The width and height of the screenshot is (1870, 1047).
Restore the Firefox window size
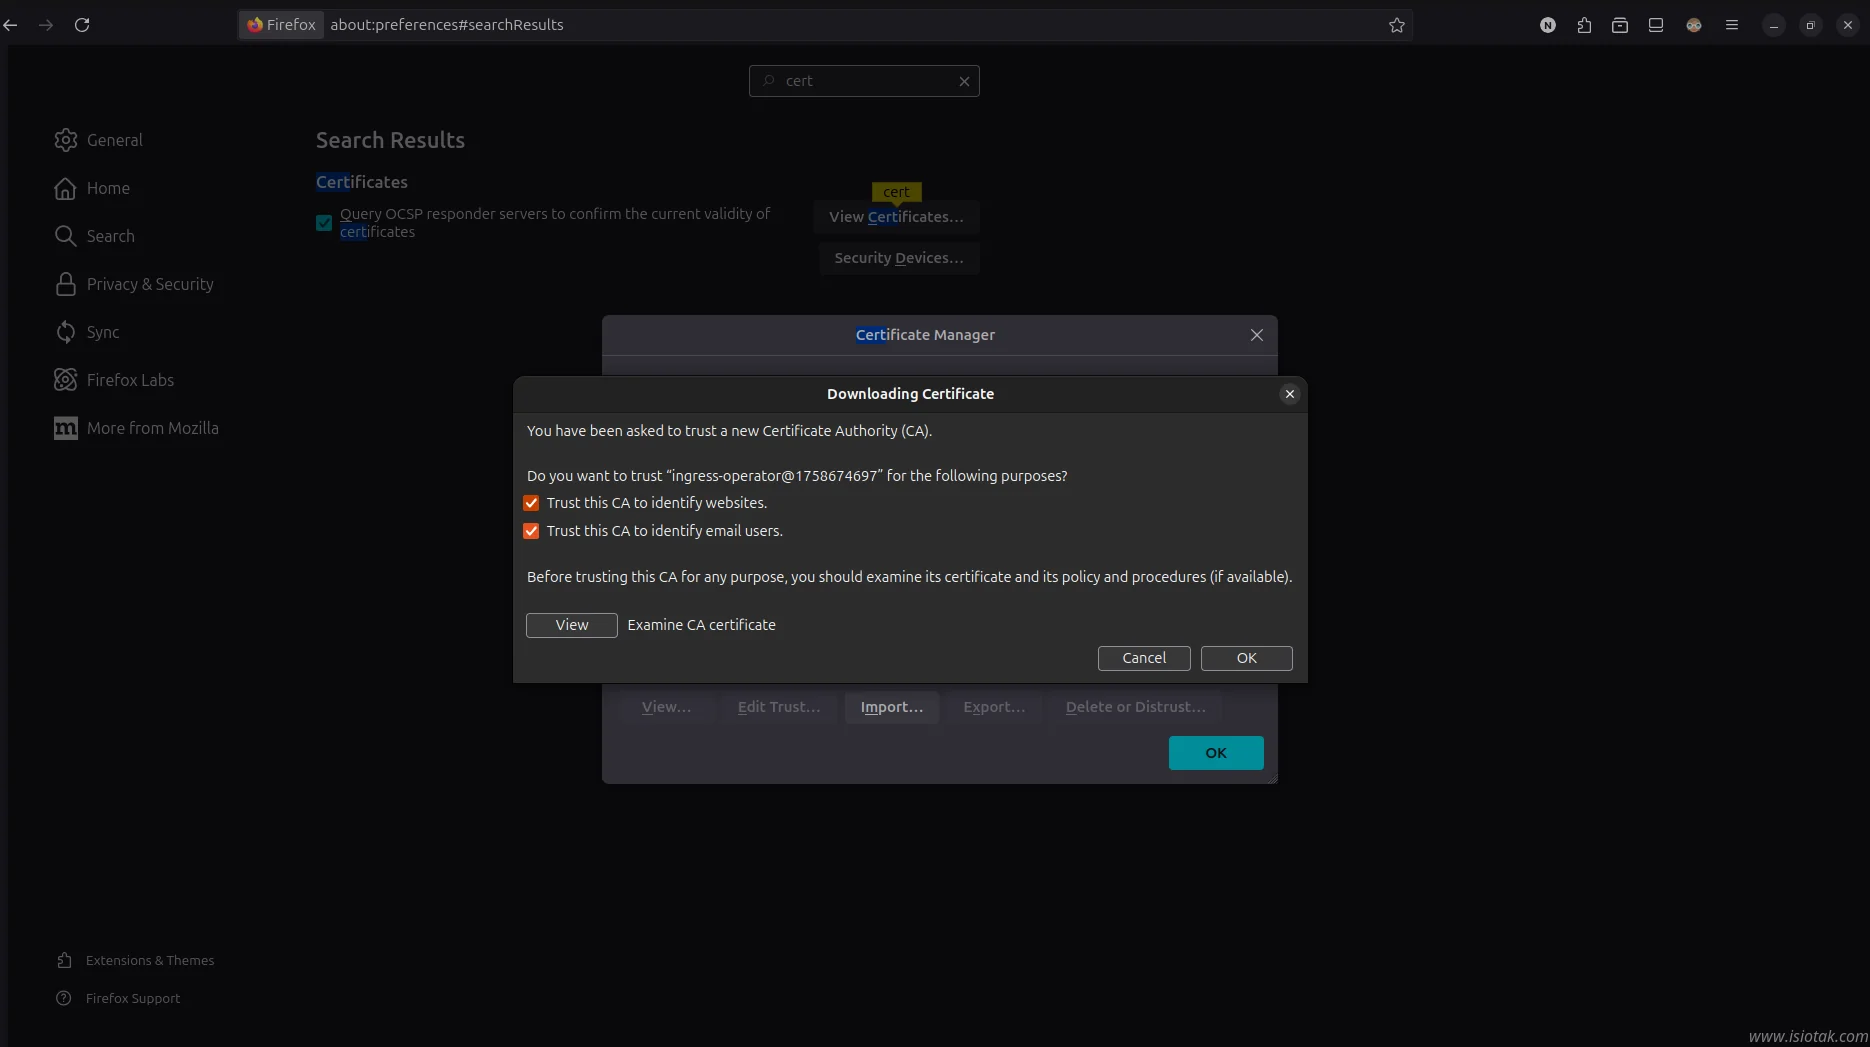click(x=1811, y=25)
